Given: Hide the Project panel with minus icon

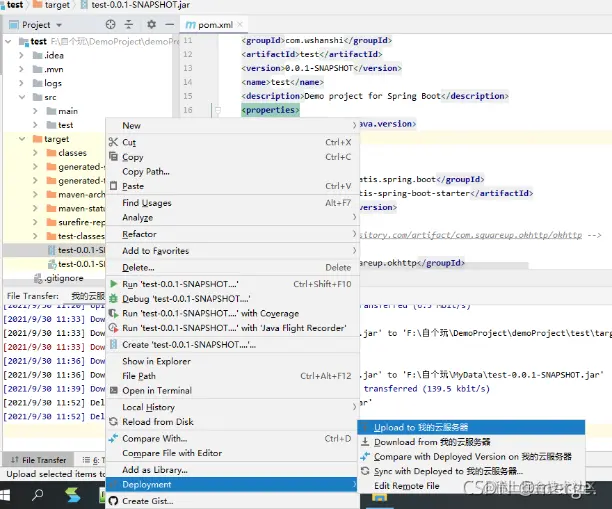Looking at the screenshot, I should [x=169, y=25].
